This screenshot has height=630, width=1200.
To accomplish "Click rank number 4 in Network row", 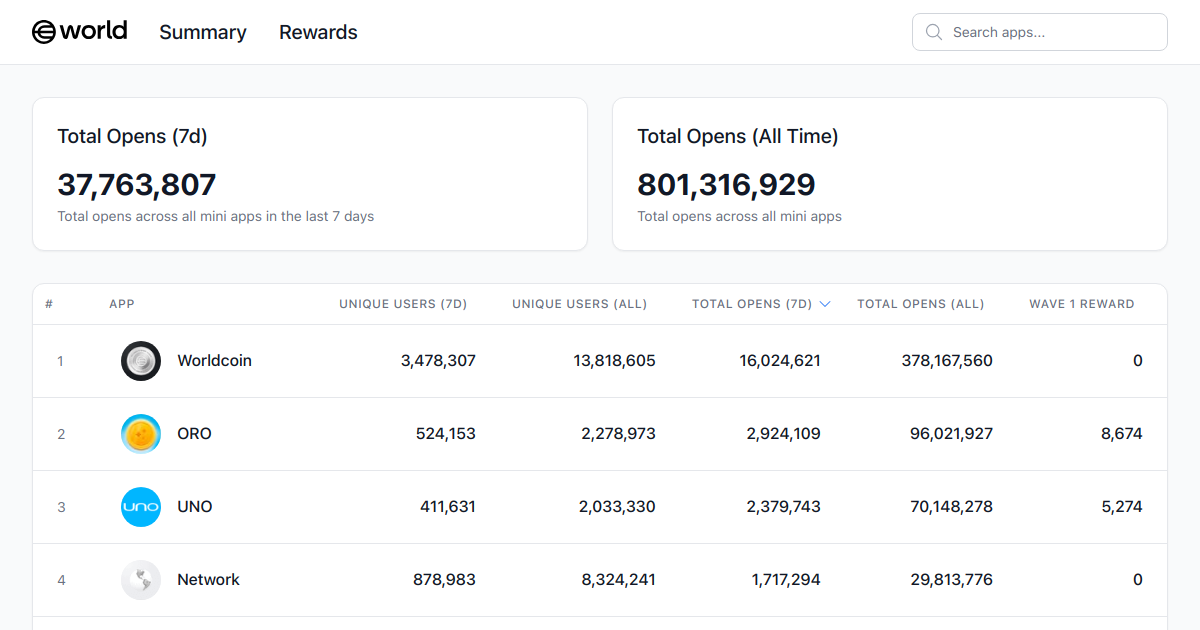I will pyautogui.click(x=61, y=580).
